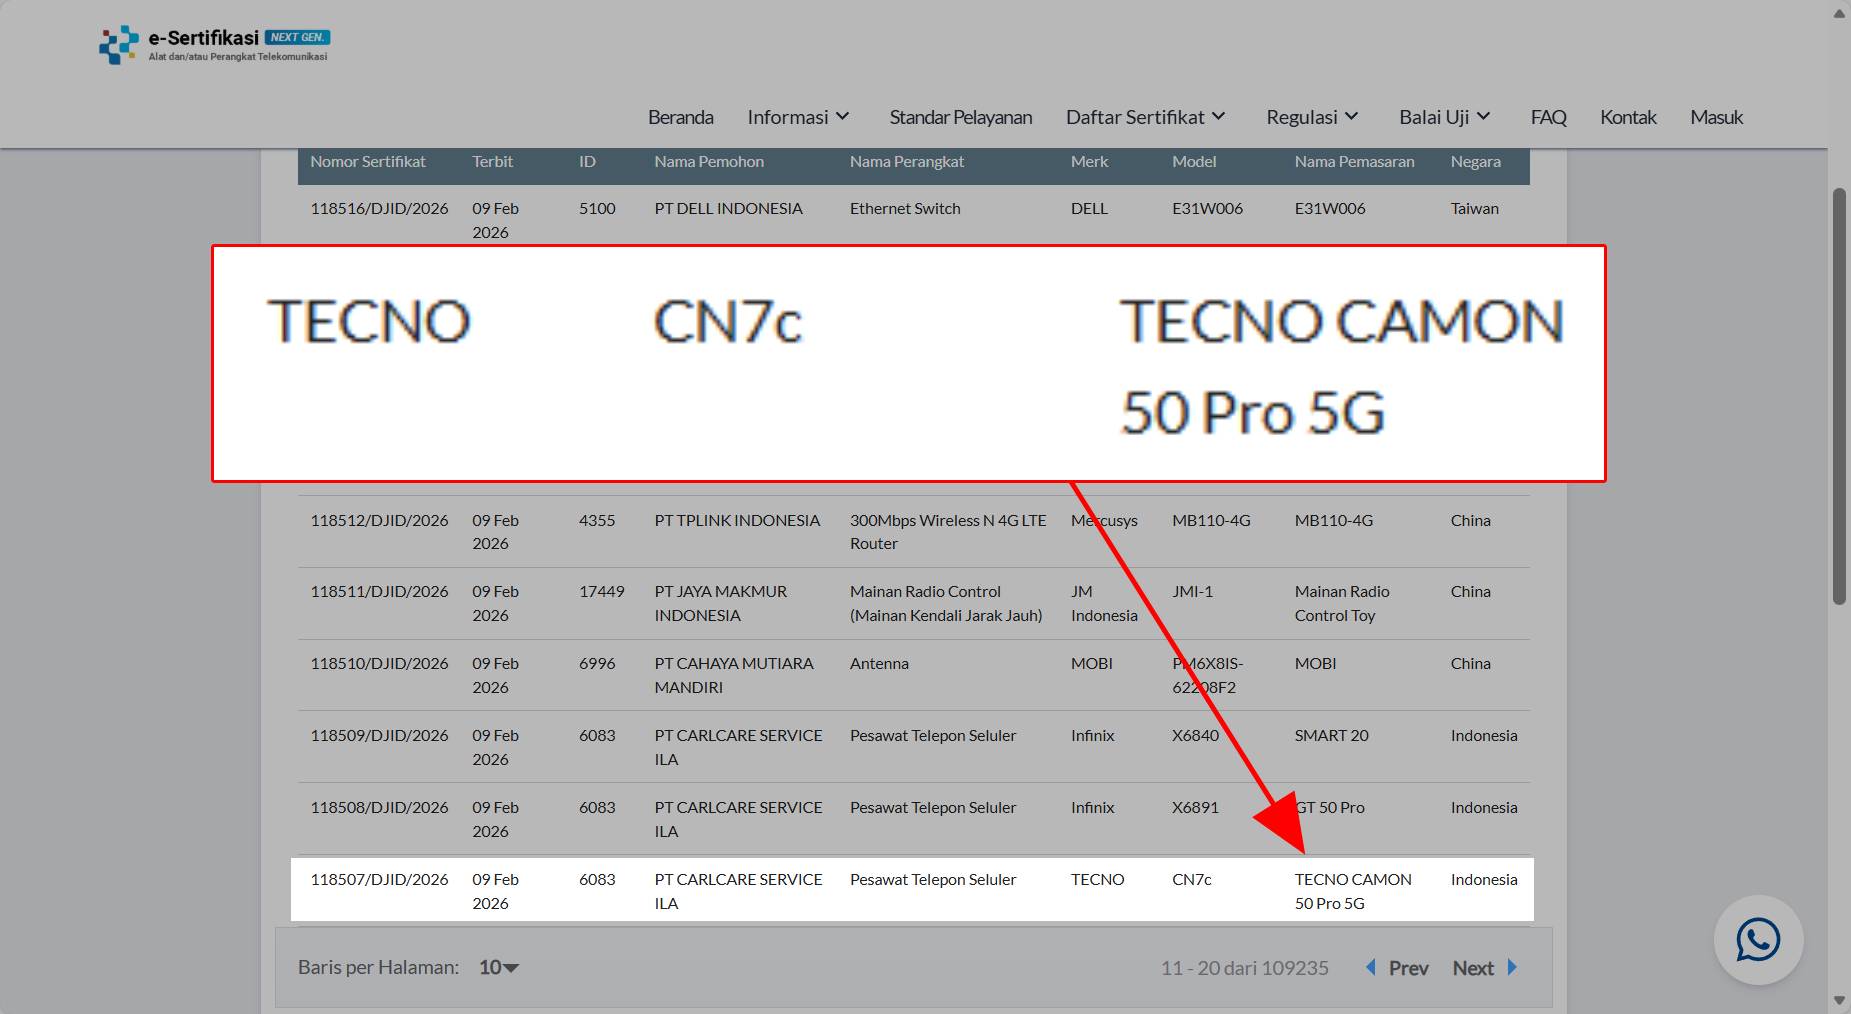The width and height of the screenshot is (1851, 1014).
Task: Select certificate number 118507/DJID/2026
Action: (379, 879)
